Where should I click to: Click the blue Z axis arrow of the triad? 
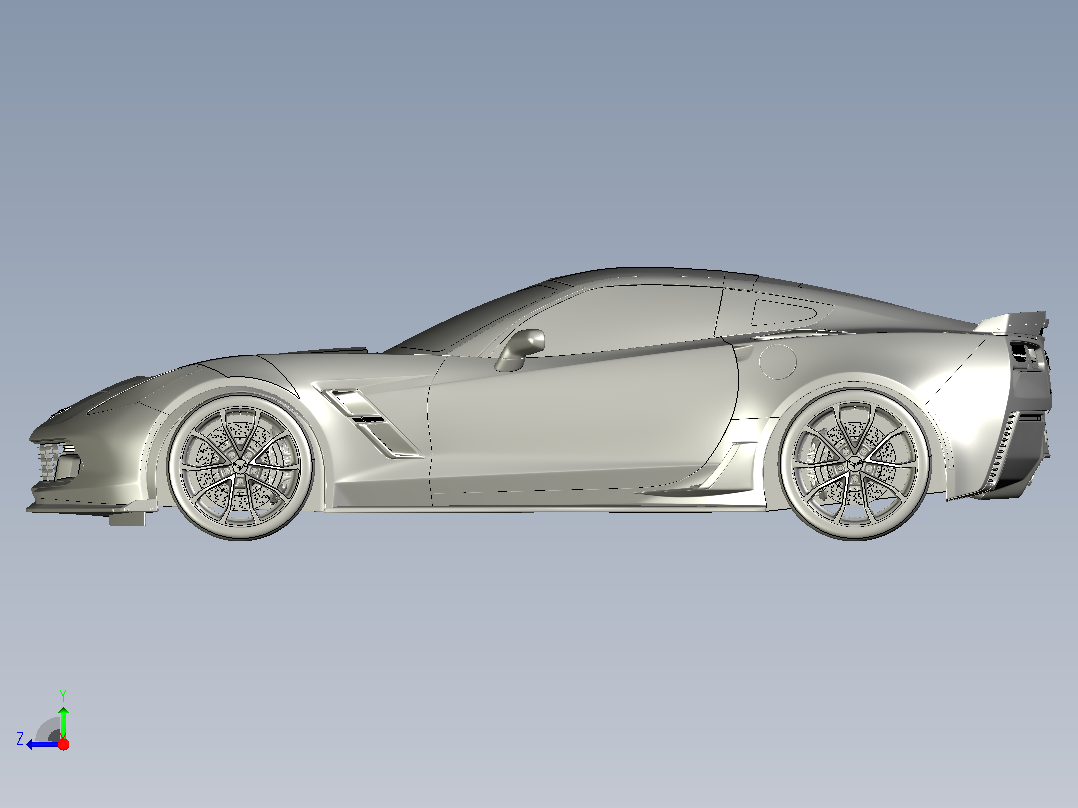43,745
